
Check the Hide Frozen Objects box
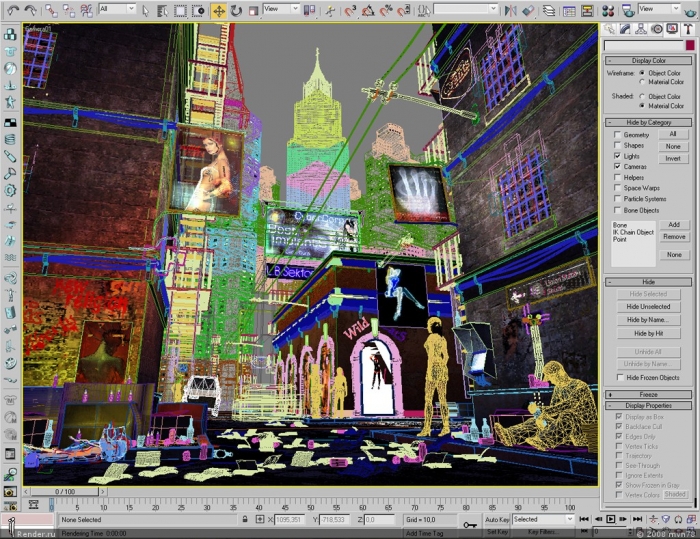620,377
